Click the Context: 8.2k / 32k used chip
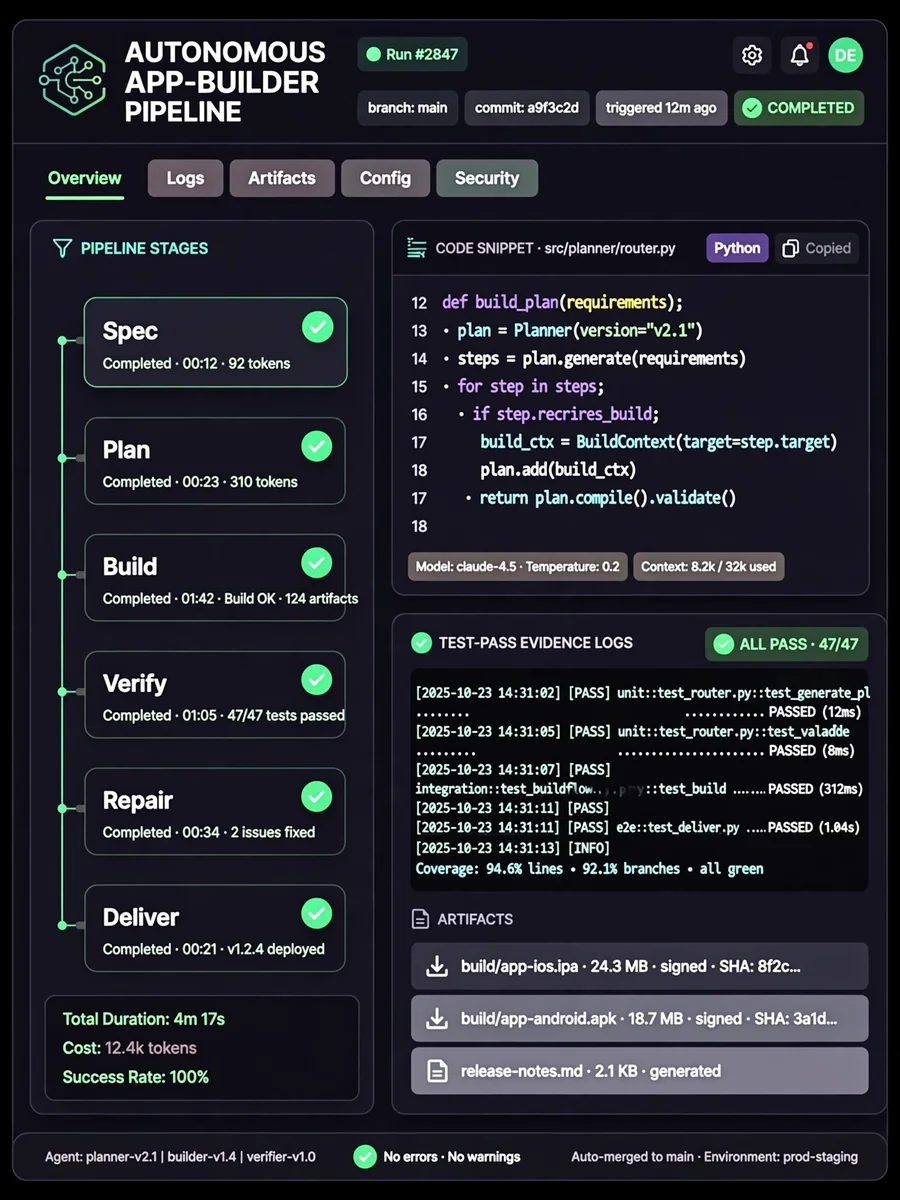Viewport: 900px width, 1200px height. tap(709, 566)
